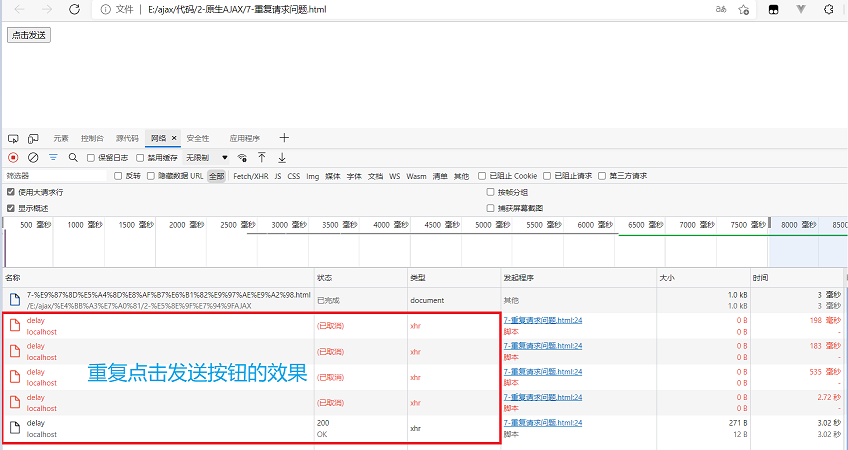Filter requests by Wasm
The image size is (848, 450).
click(x=416, y=176)
